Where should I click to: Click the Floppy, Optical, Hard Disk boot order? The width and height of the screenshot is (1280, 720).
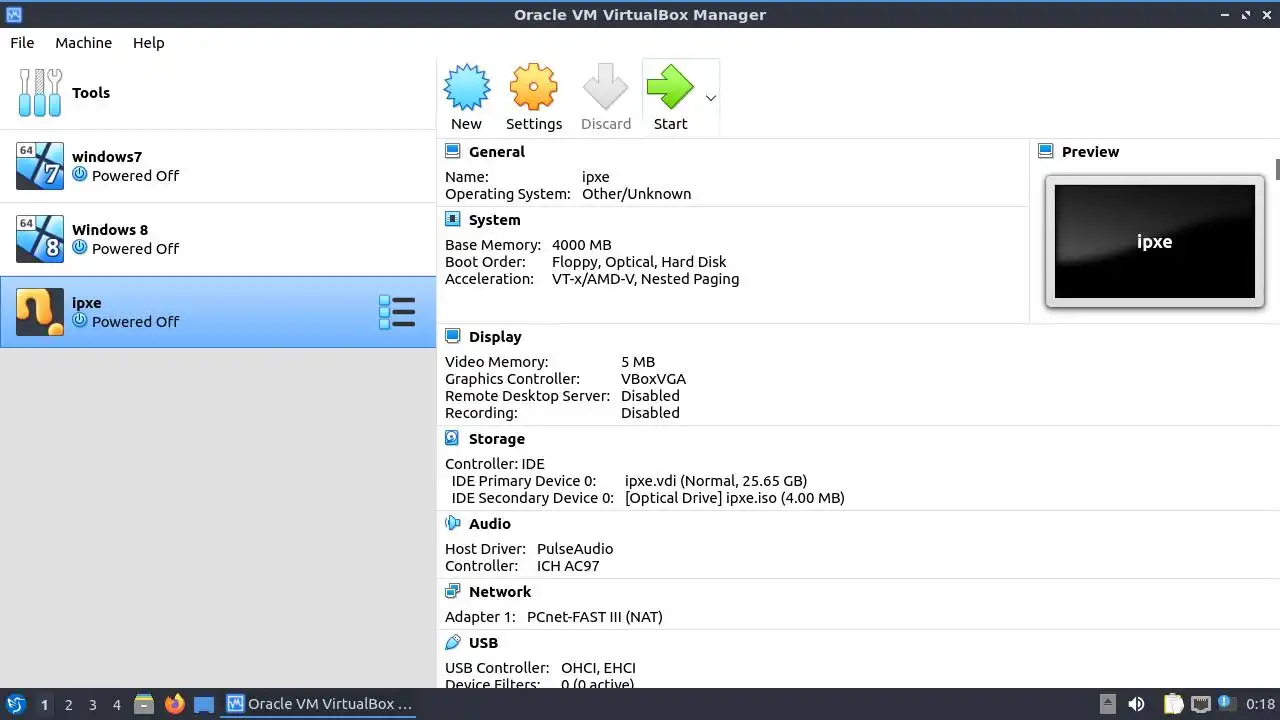(639, 262)
